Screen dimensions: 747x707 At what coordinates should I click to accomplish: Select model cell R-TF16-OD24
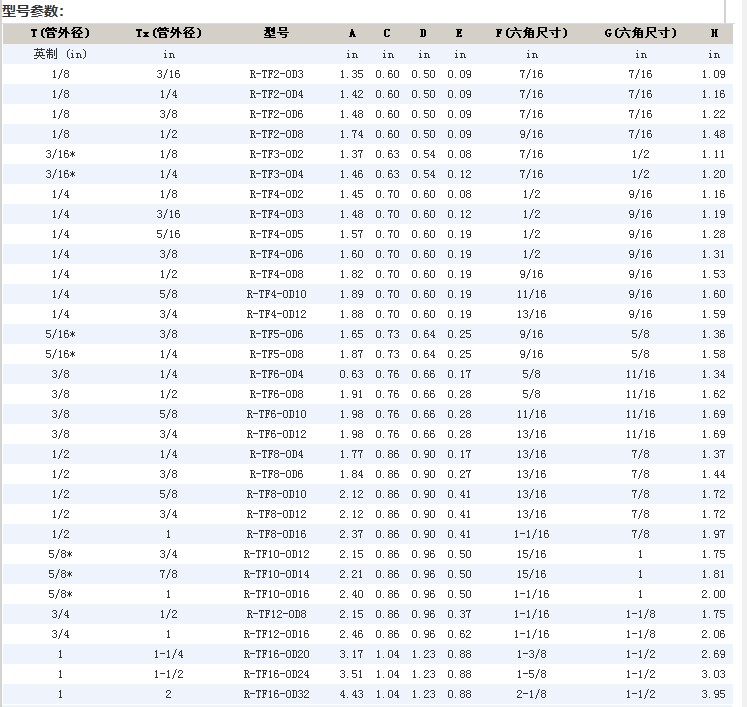click(276, 675)
